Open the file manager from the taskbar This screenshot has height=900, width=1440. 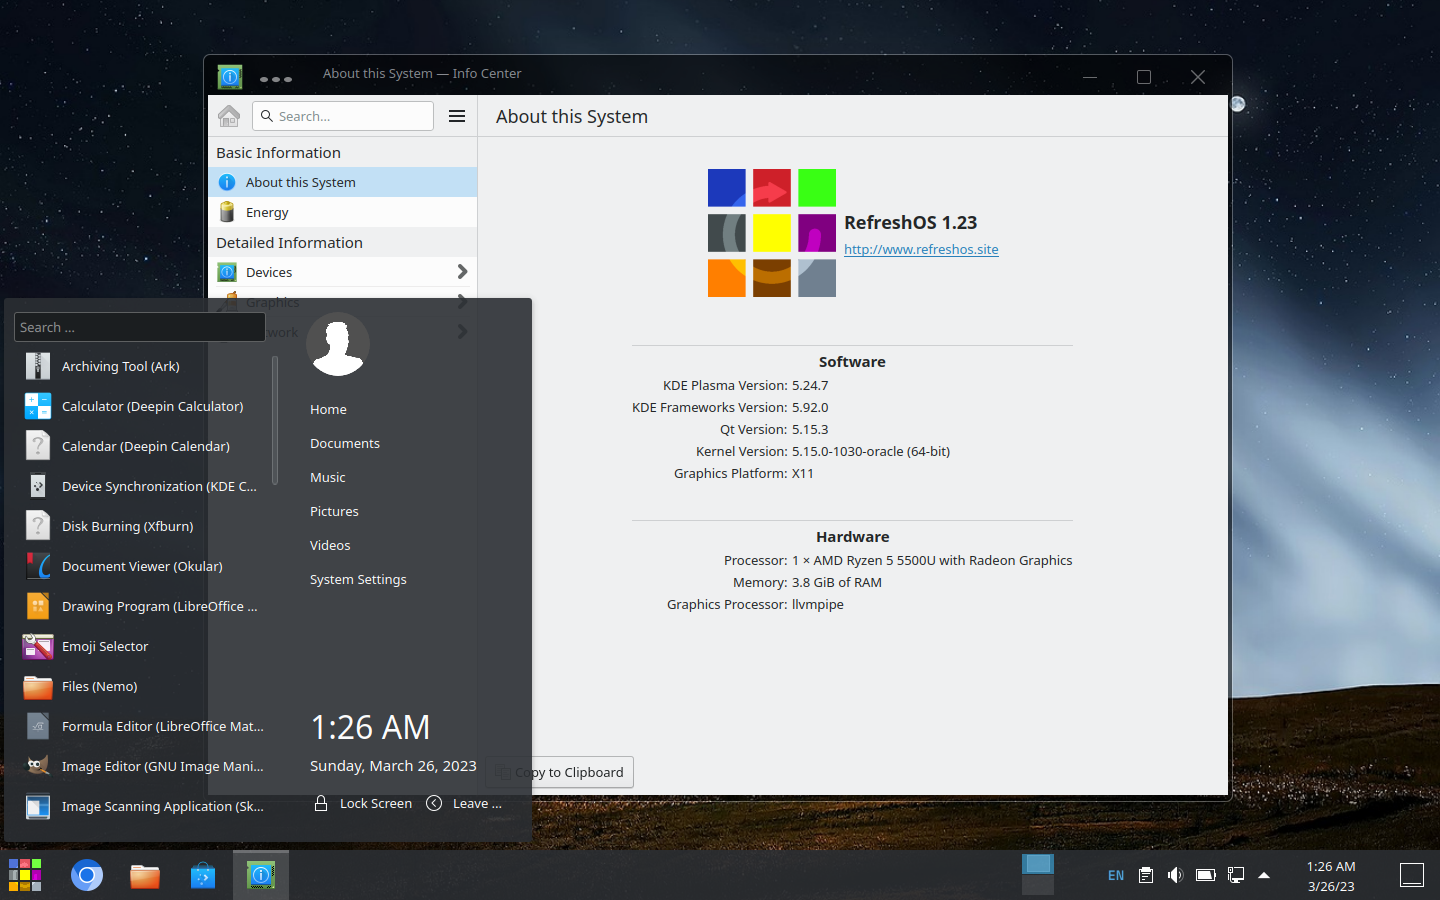145,876
